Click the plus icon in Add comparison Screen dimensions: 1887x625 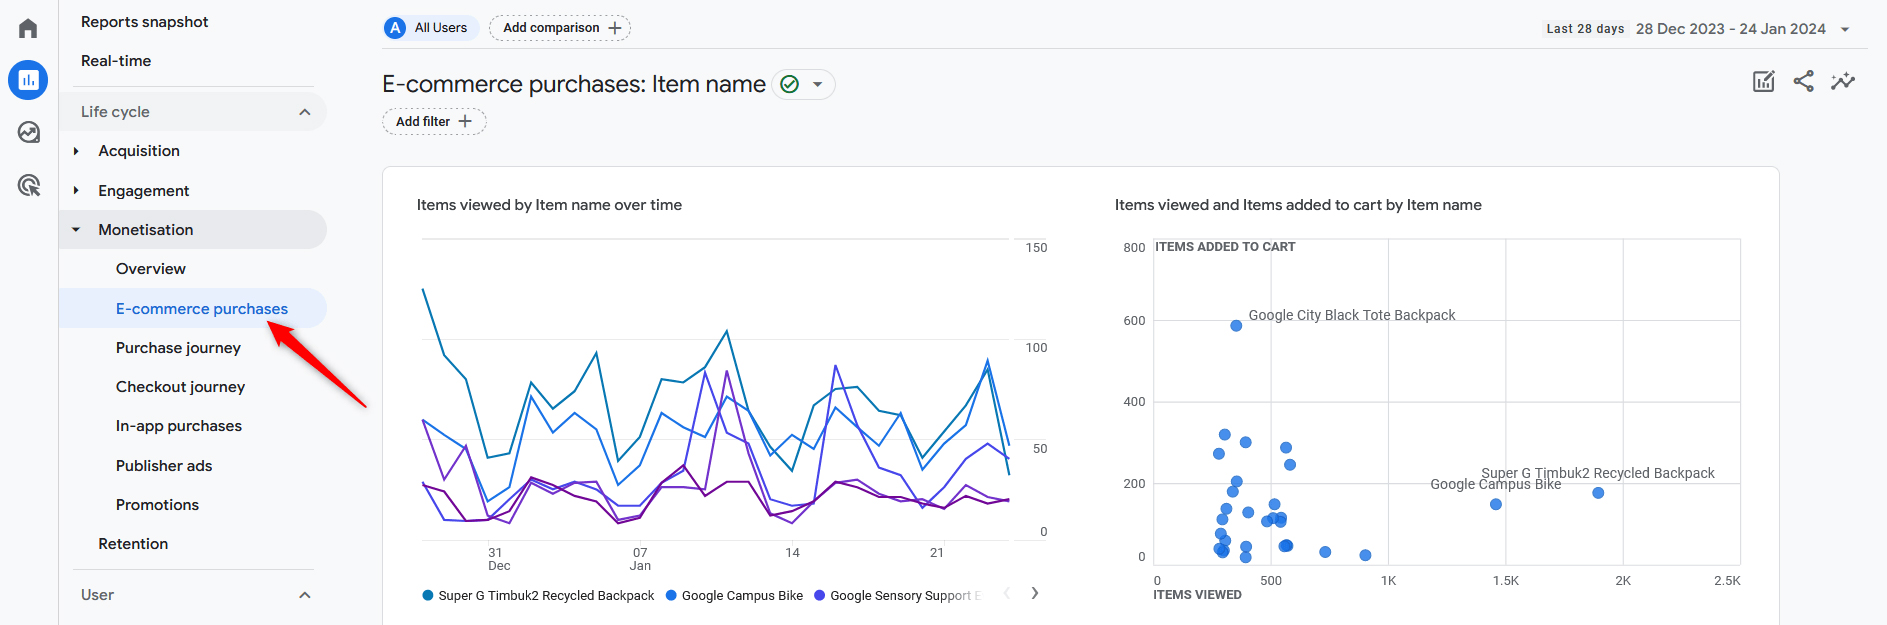(615, 28)
